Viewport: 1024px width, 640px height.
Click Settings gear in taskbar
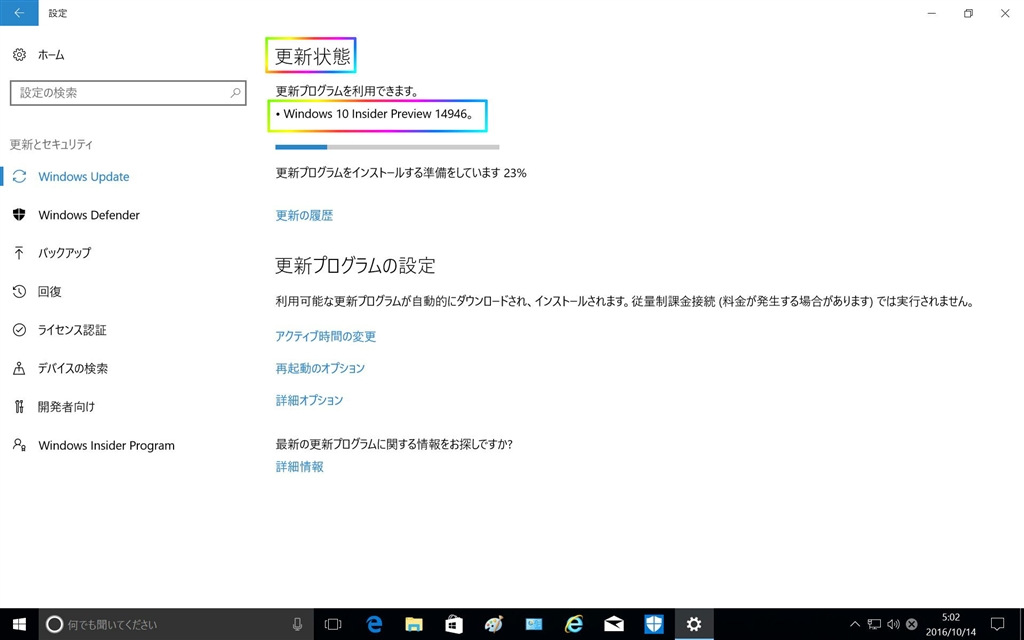pos(694,624)
